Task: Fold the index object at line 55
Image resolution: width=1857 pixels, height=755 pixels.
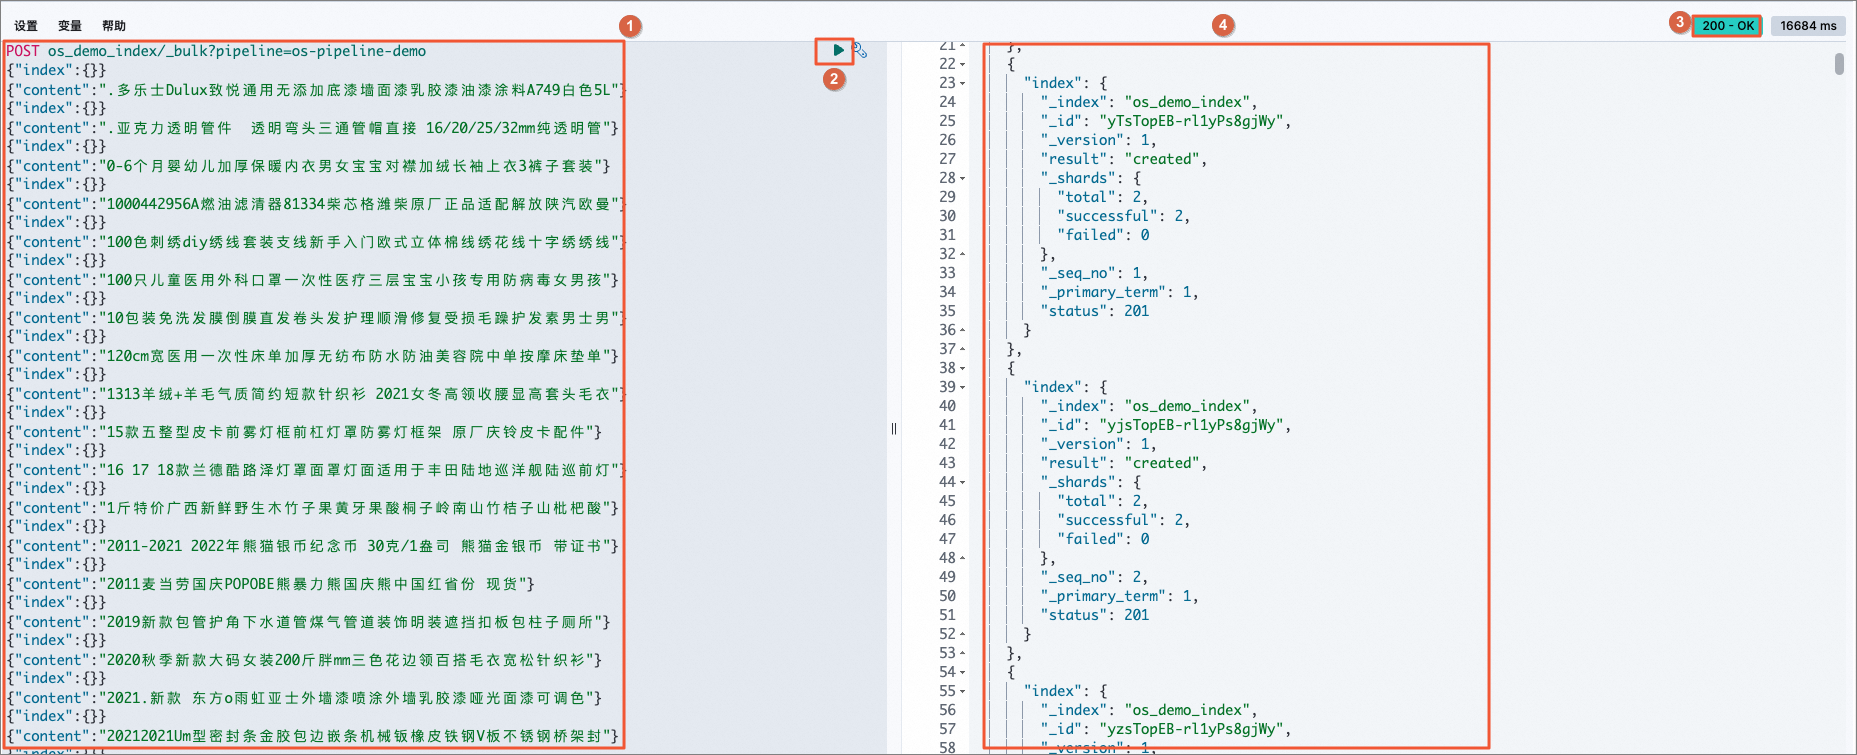Action: 962,691
